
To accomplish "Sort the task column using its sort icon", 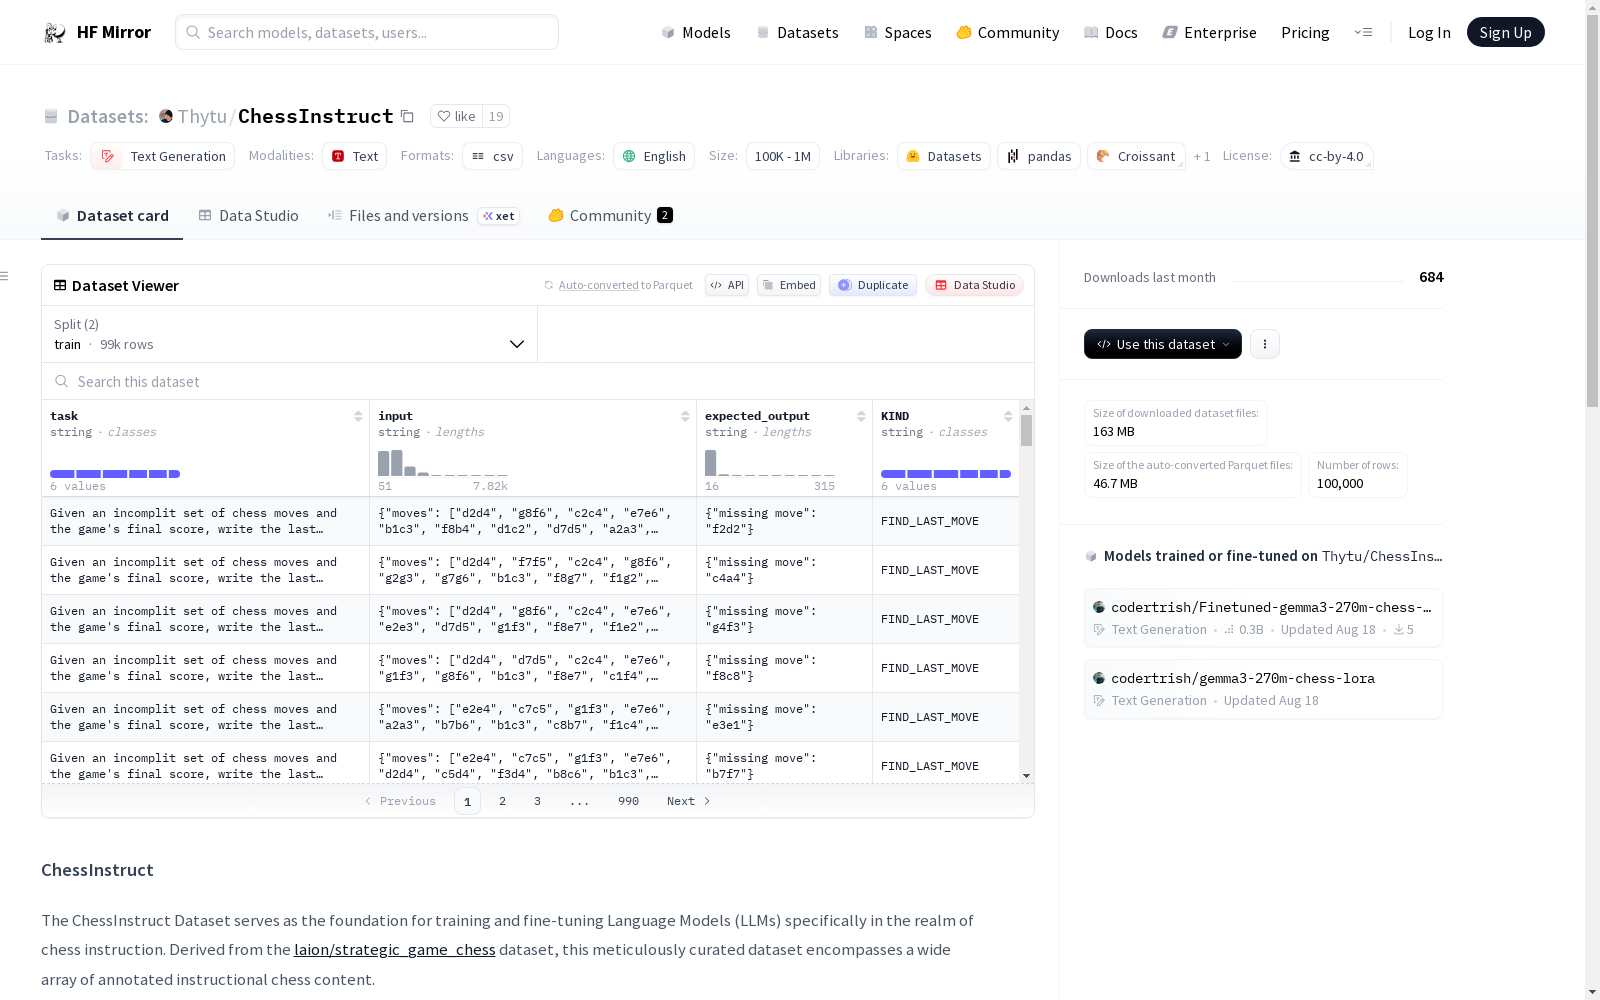I will point(358,416).
